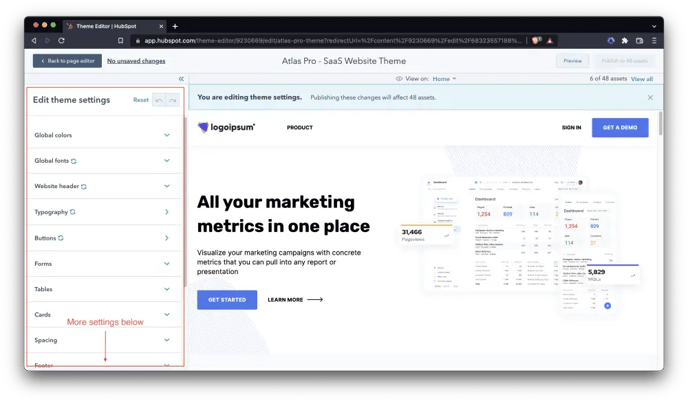
Task: Click the Preview button
Action: coord(573,61)
